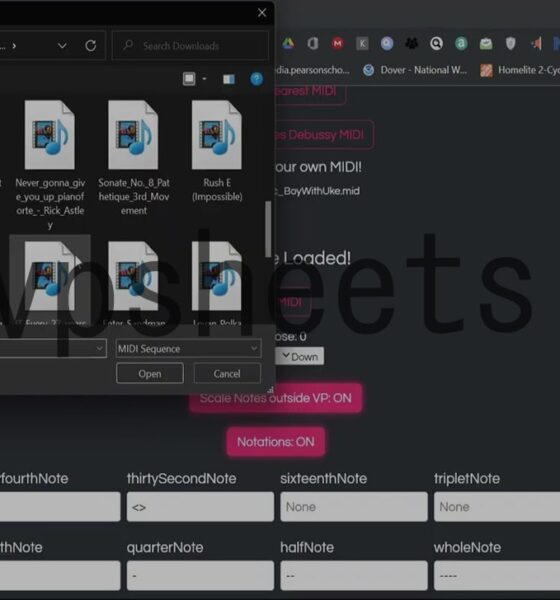Click Open in the file dialog
The image size is (560, 600).
(x=150, y=373)
